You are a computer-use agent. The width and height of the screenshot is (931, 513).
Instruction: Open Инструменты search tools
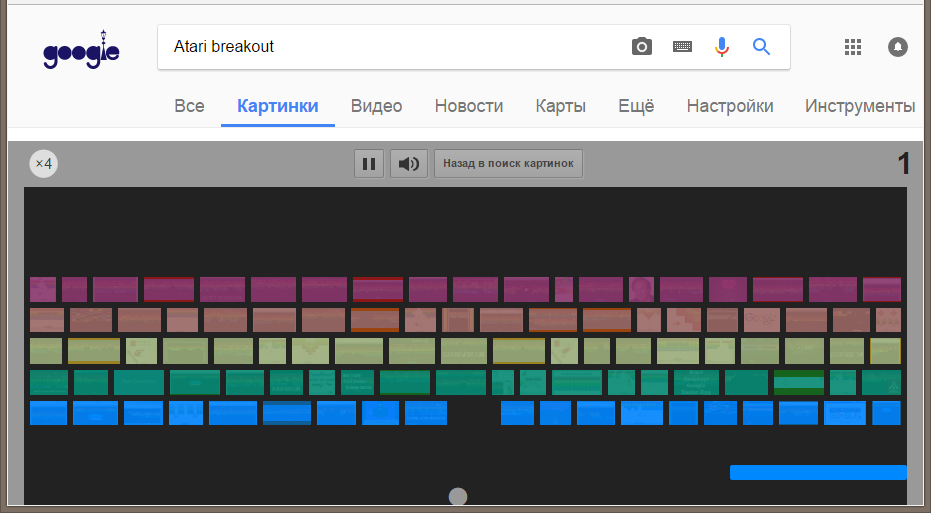tap(860, 106)
